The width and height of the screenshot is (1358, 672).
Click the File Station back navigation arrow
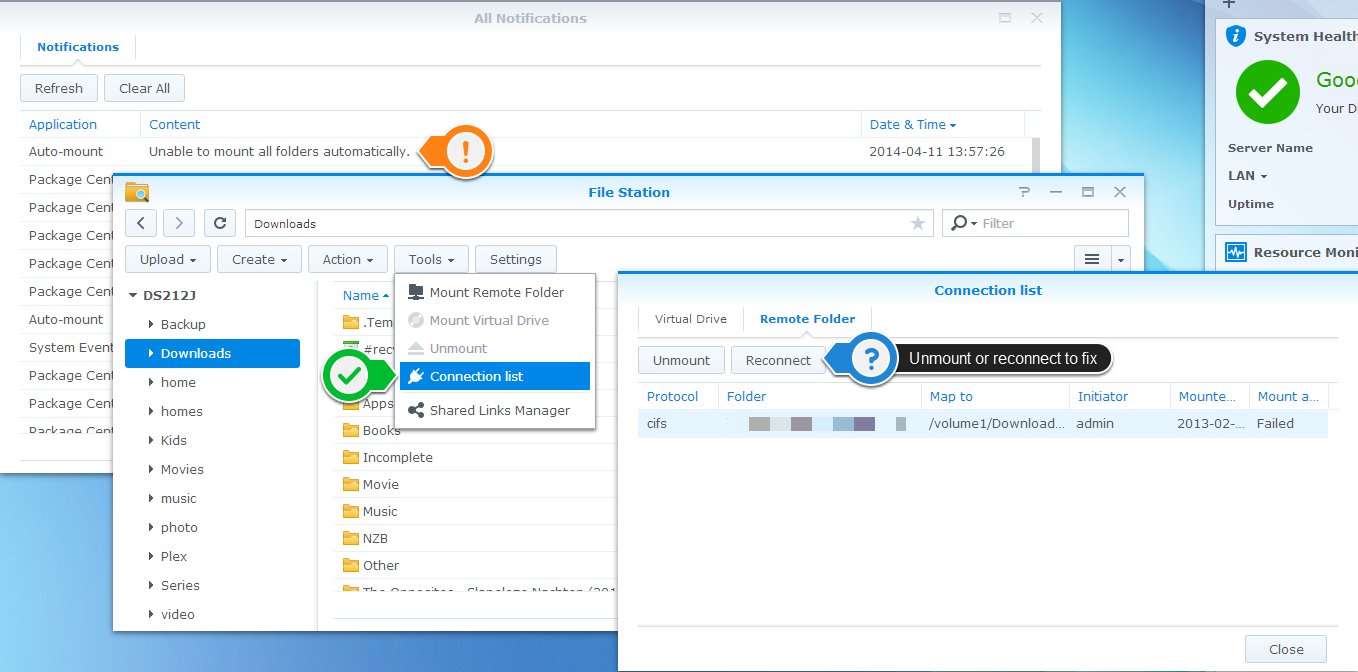pyautogui.click(x=141, y=223)
